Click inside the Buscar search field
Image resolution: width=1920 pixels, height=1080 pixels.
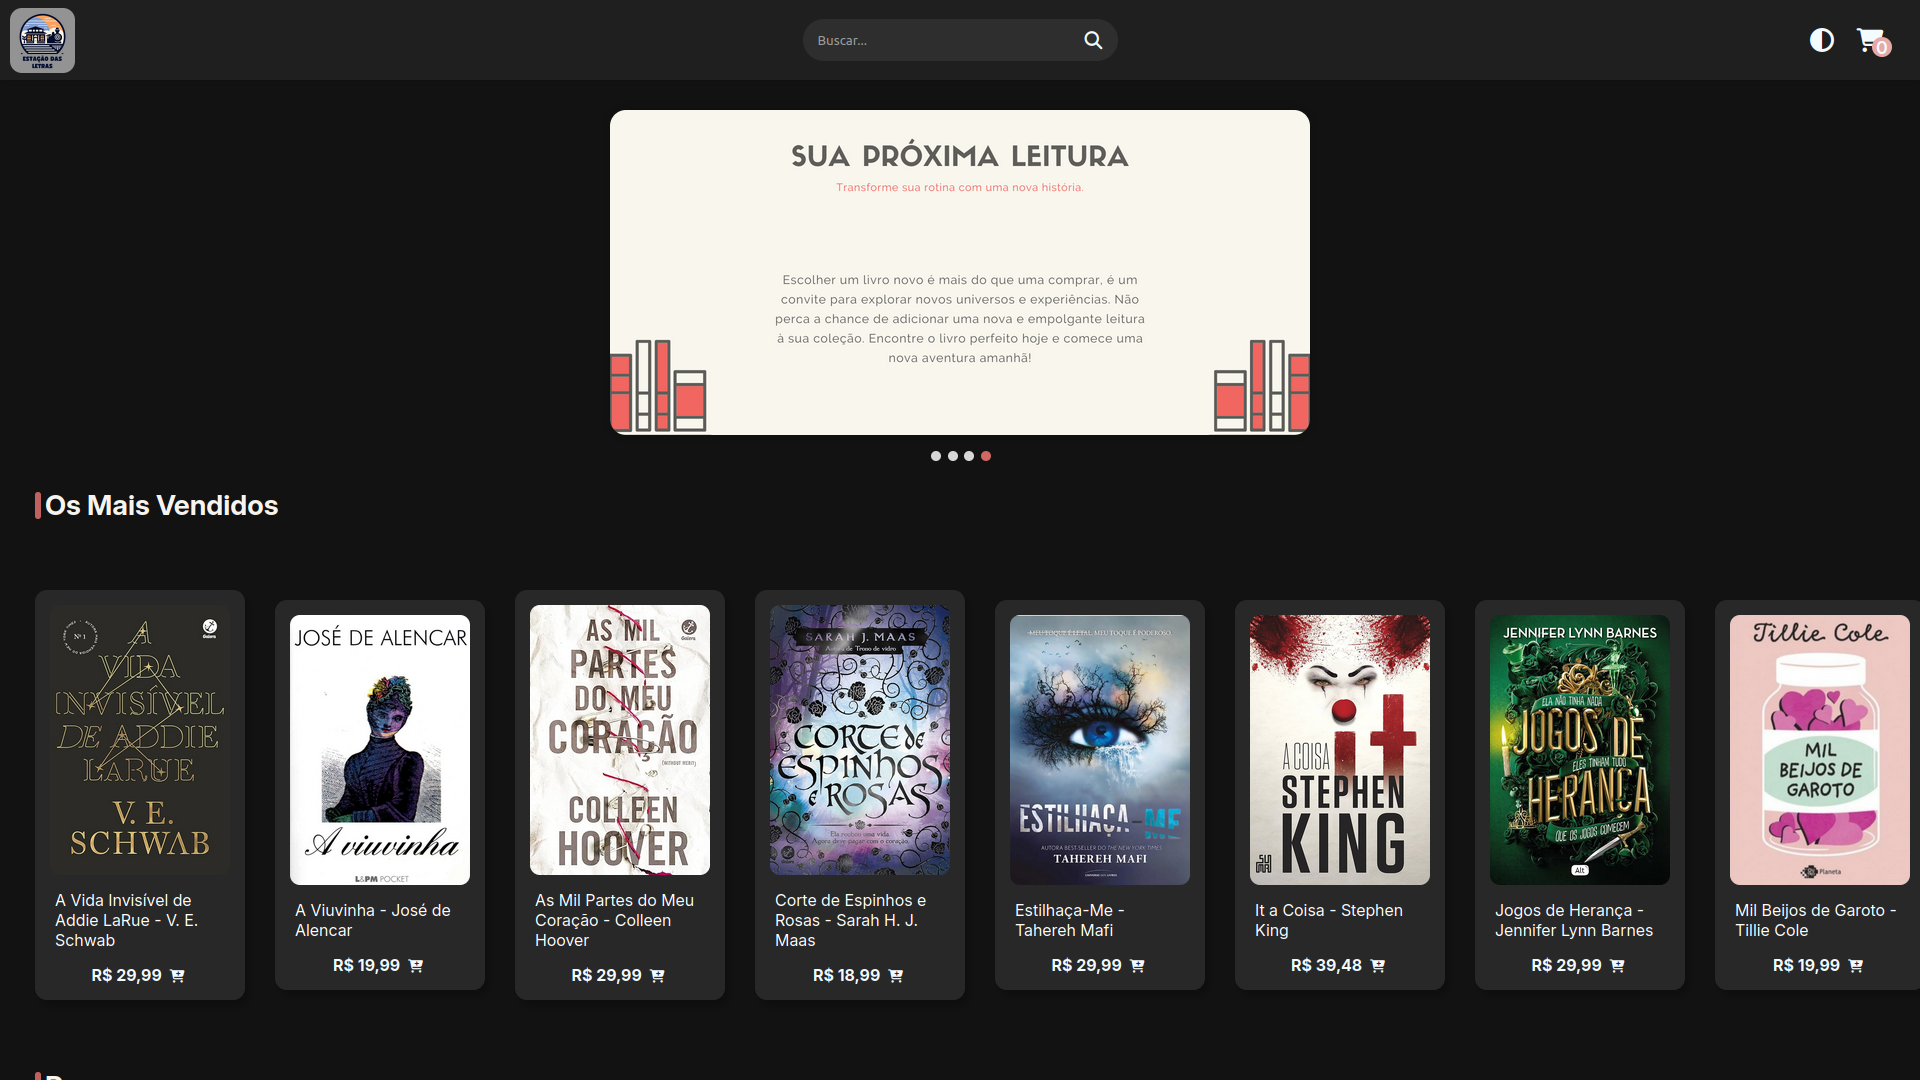click(940, 40)
